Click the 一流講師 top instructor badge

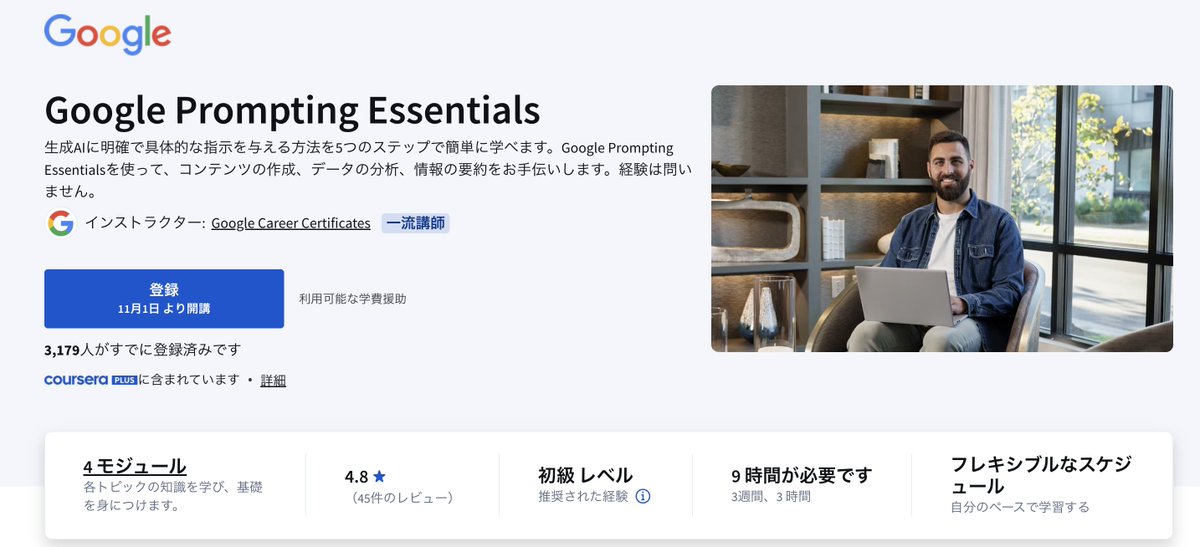416,223
